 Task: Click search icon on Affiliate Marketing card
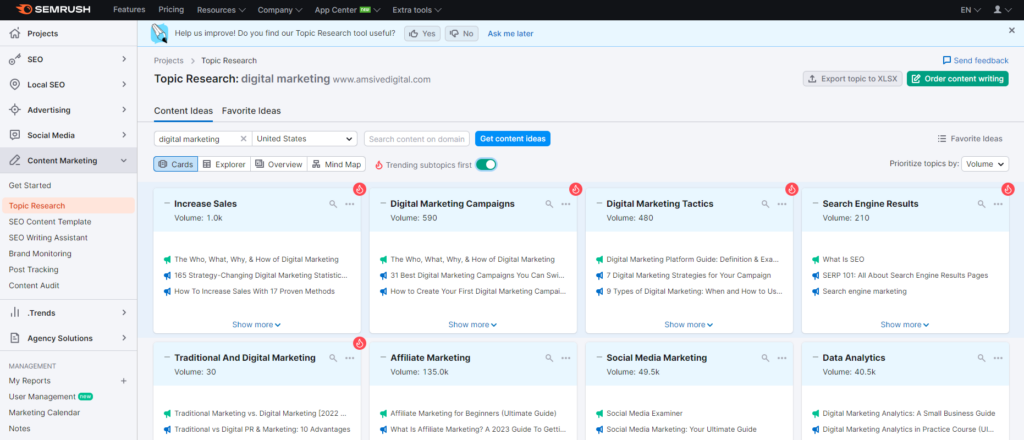click(550, 357)
